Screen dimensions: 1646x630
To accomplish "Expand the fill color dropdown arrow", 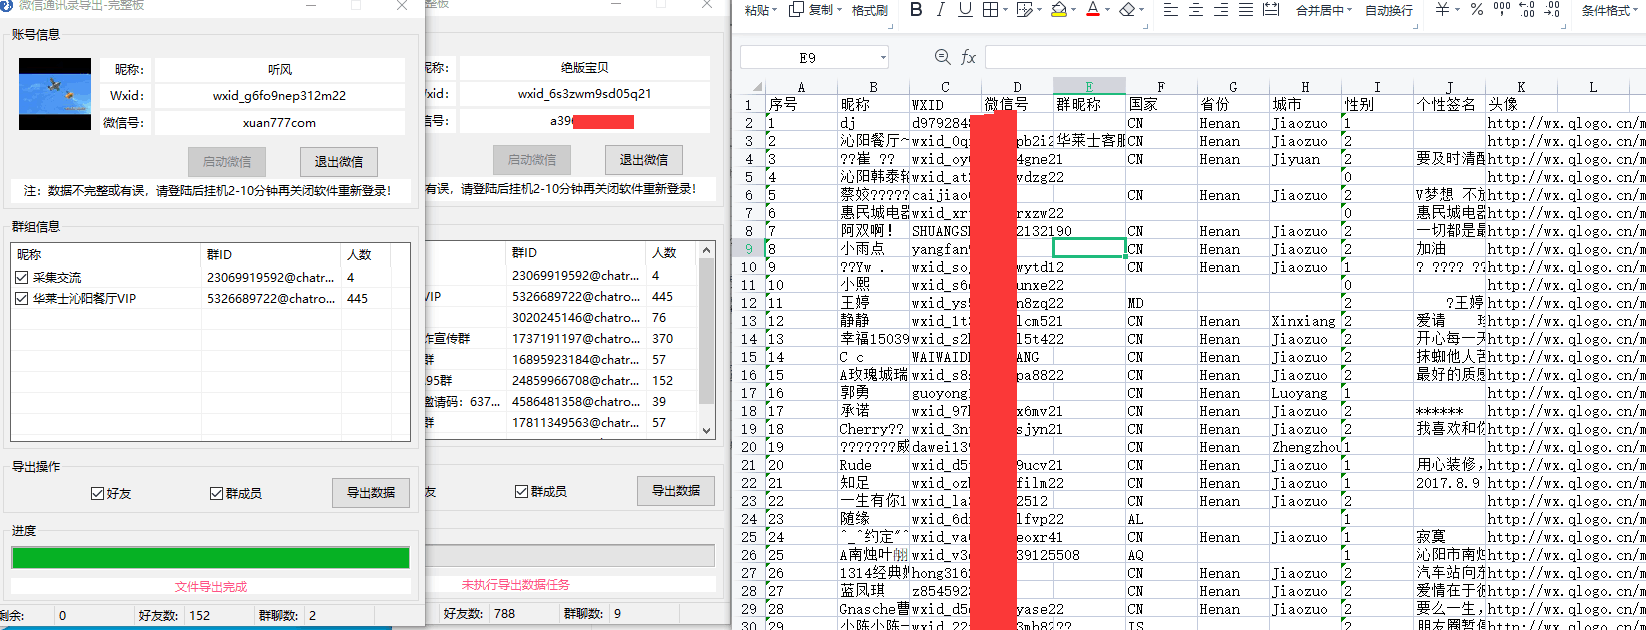I will pos(1073,10).
